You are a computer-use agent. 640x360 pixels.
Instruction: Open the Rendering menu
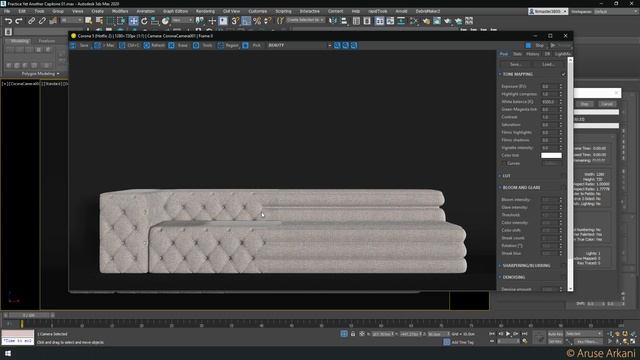click(205, 11)
